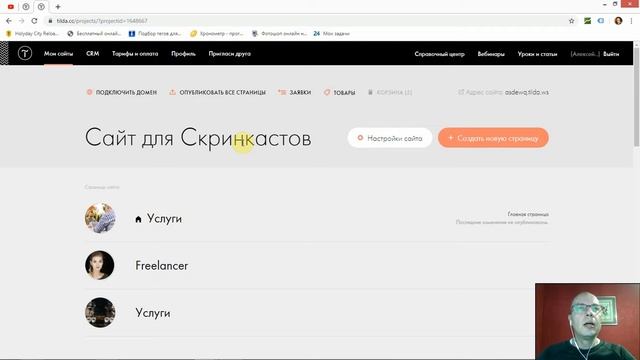
Task: Open Пригласи друга menu item
Action: [229, 54]
